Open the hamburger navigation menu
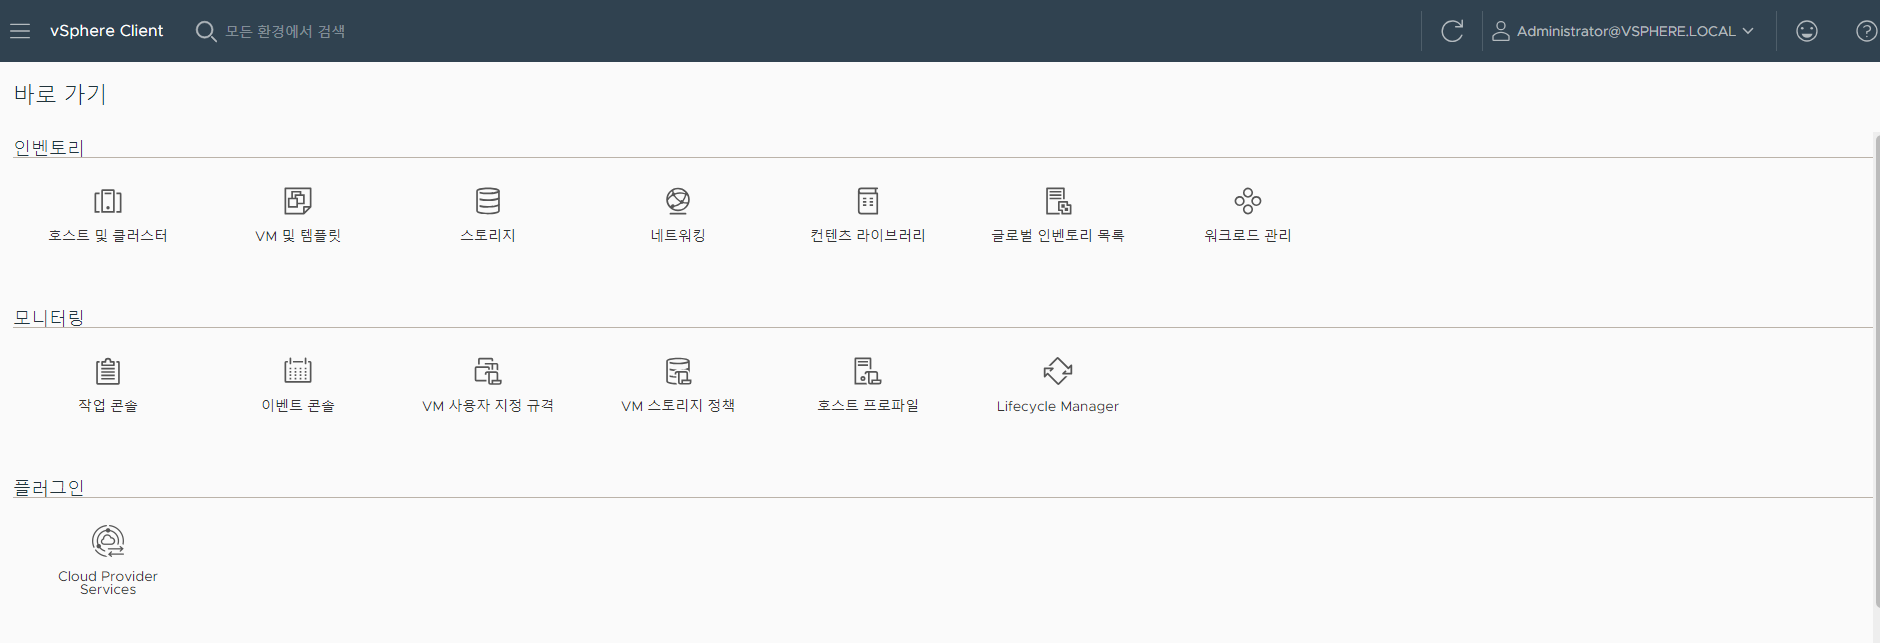Screen dimensions: 1880x643 (20, 31)
